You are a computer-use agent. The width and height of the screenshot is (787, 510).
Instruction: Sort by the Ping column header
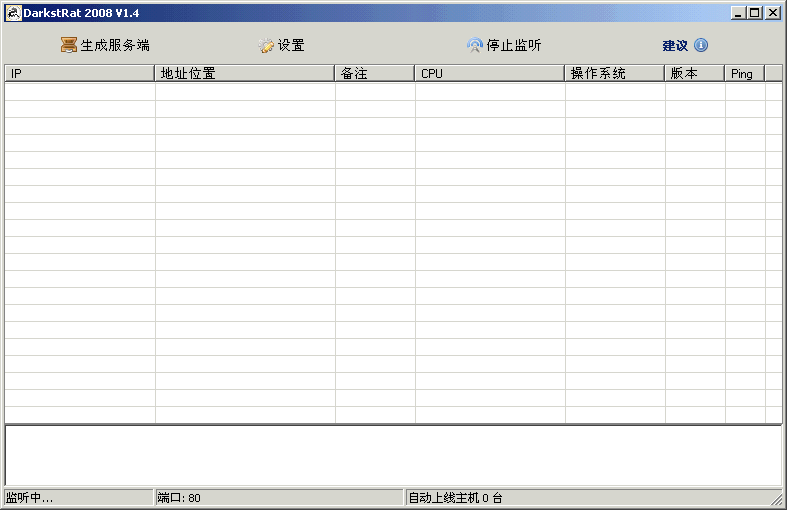coord(745,74)
